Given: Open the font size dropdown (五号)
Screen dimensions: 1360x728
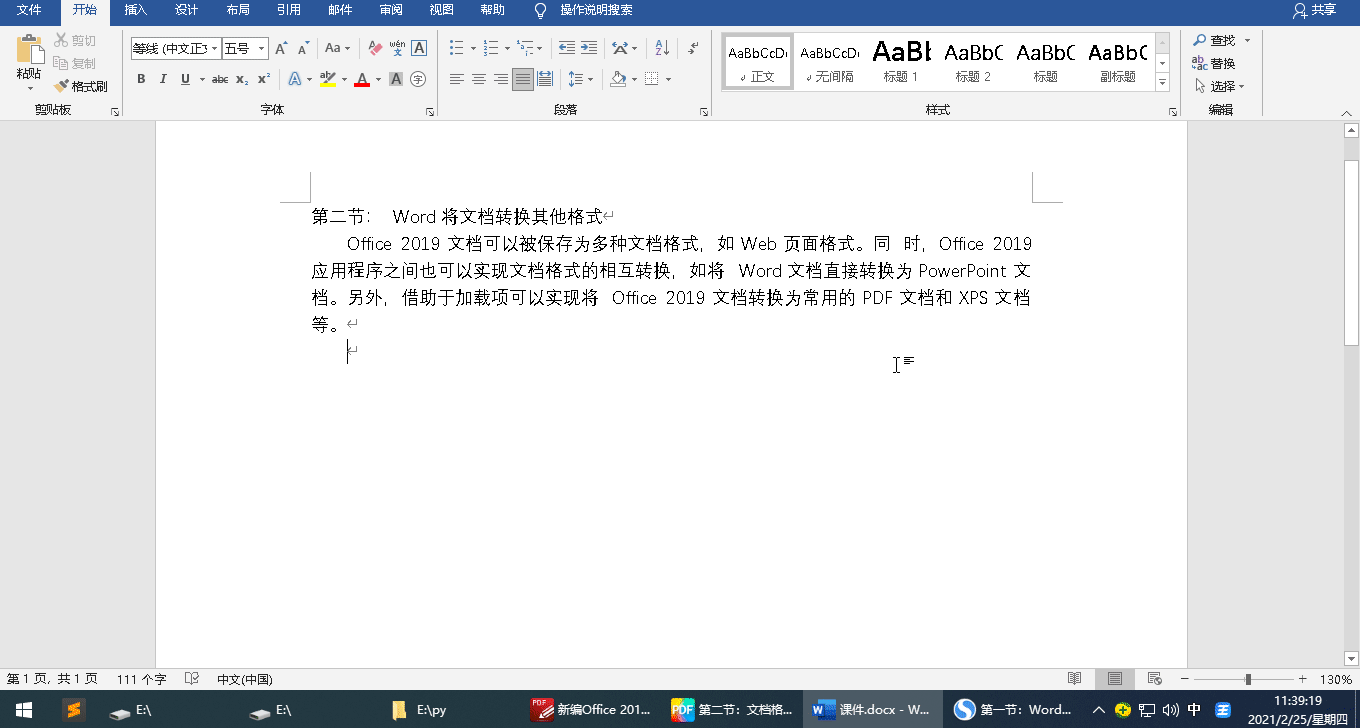Looking at the screenshot, I should [x=262, y=48].
